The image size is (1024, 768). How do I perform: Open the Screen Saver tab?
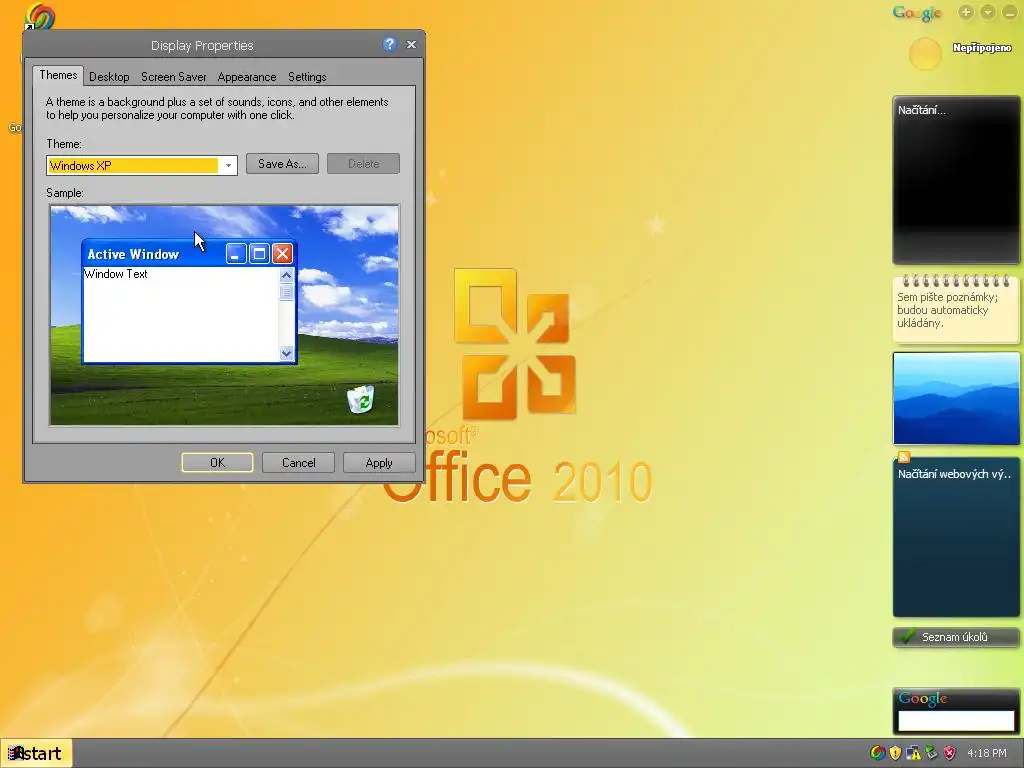click(x=174, y=77)
